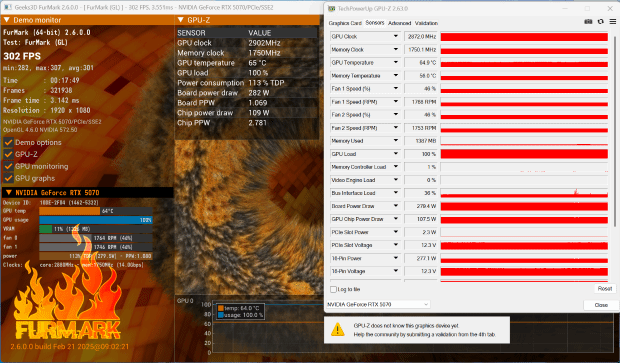Toggle the Demo options checkbox

pos(8,142)
